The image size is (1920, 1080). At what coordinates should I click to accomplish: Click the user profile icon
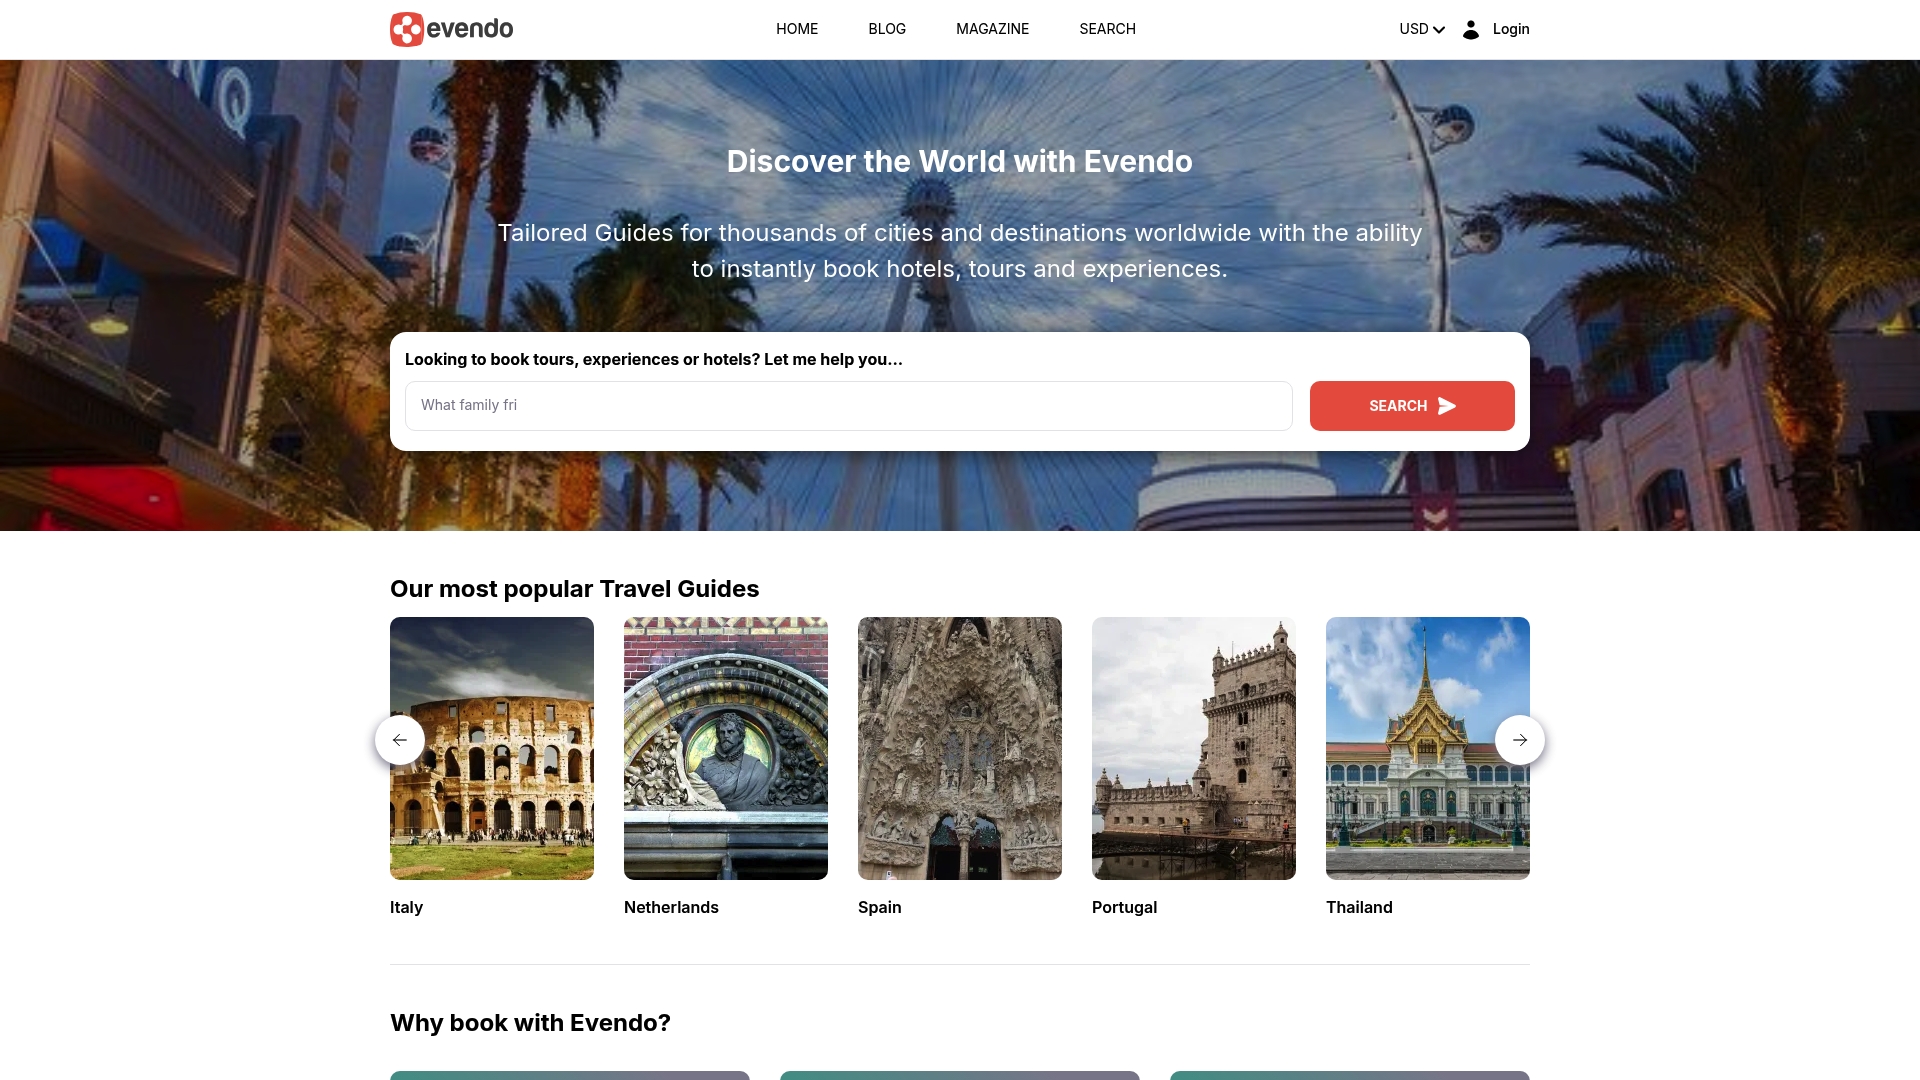[1470, 29]
